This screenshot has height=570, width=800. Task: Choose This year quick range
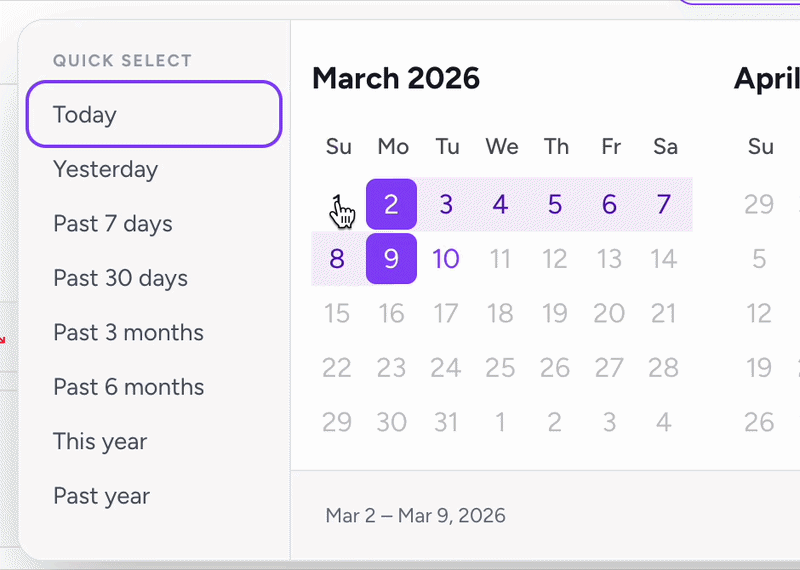coord(154,441)
